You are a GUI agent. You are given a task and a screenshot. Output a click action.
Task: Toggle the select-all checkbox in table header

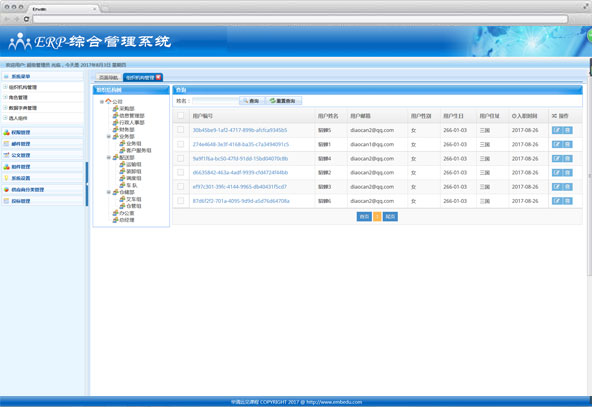181,116
